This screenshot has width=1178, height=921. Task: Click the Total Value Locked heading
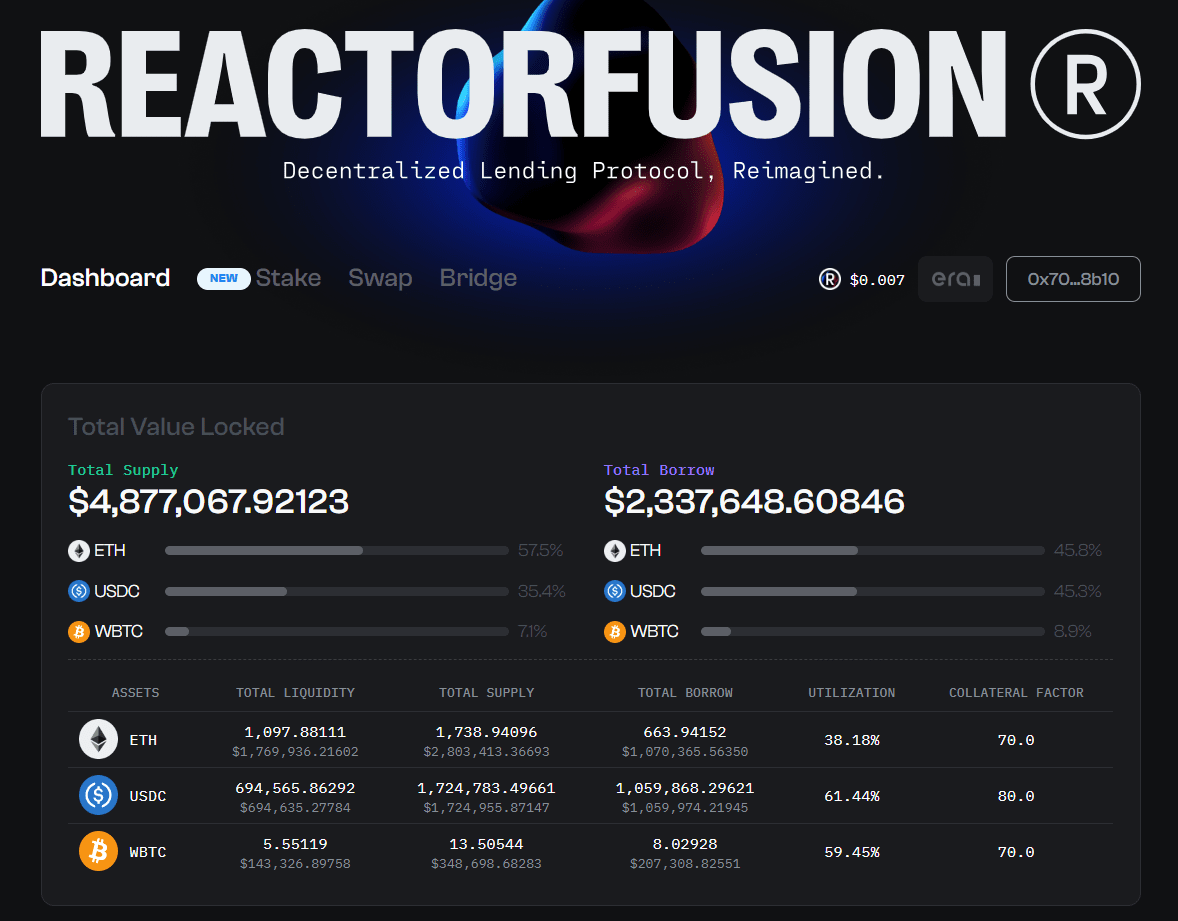point(176,427)
